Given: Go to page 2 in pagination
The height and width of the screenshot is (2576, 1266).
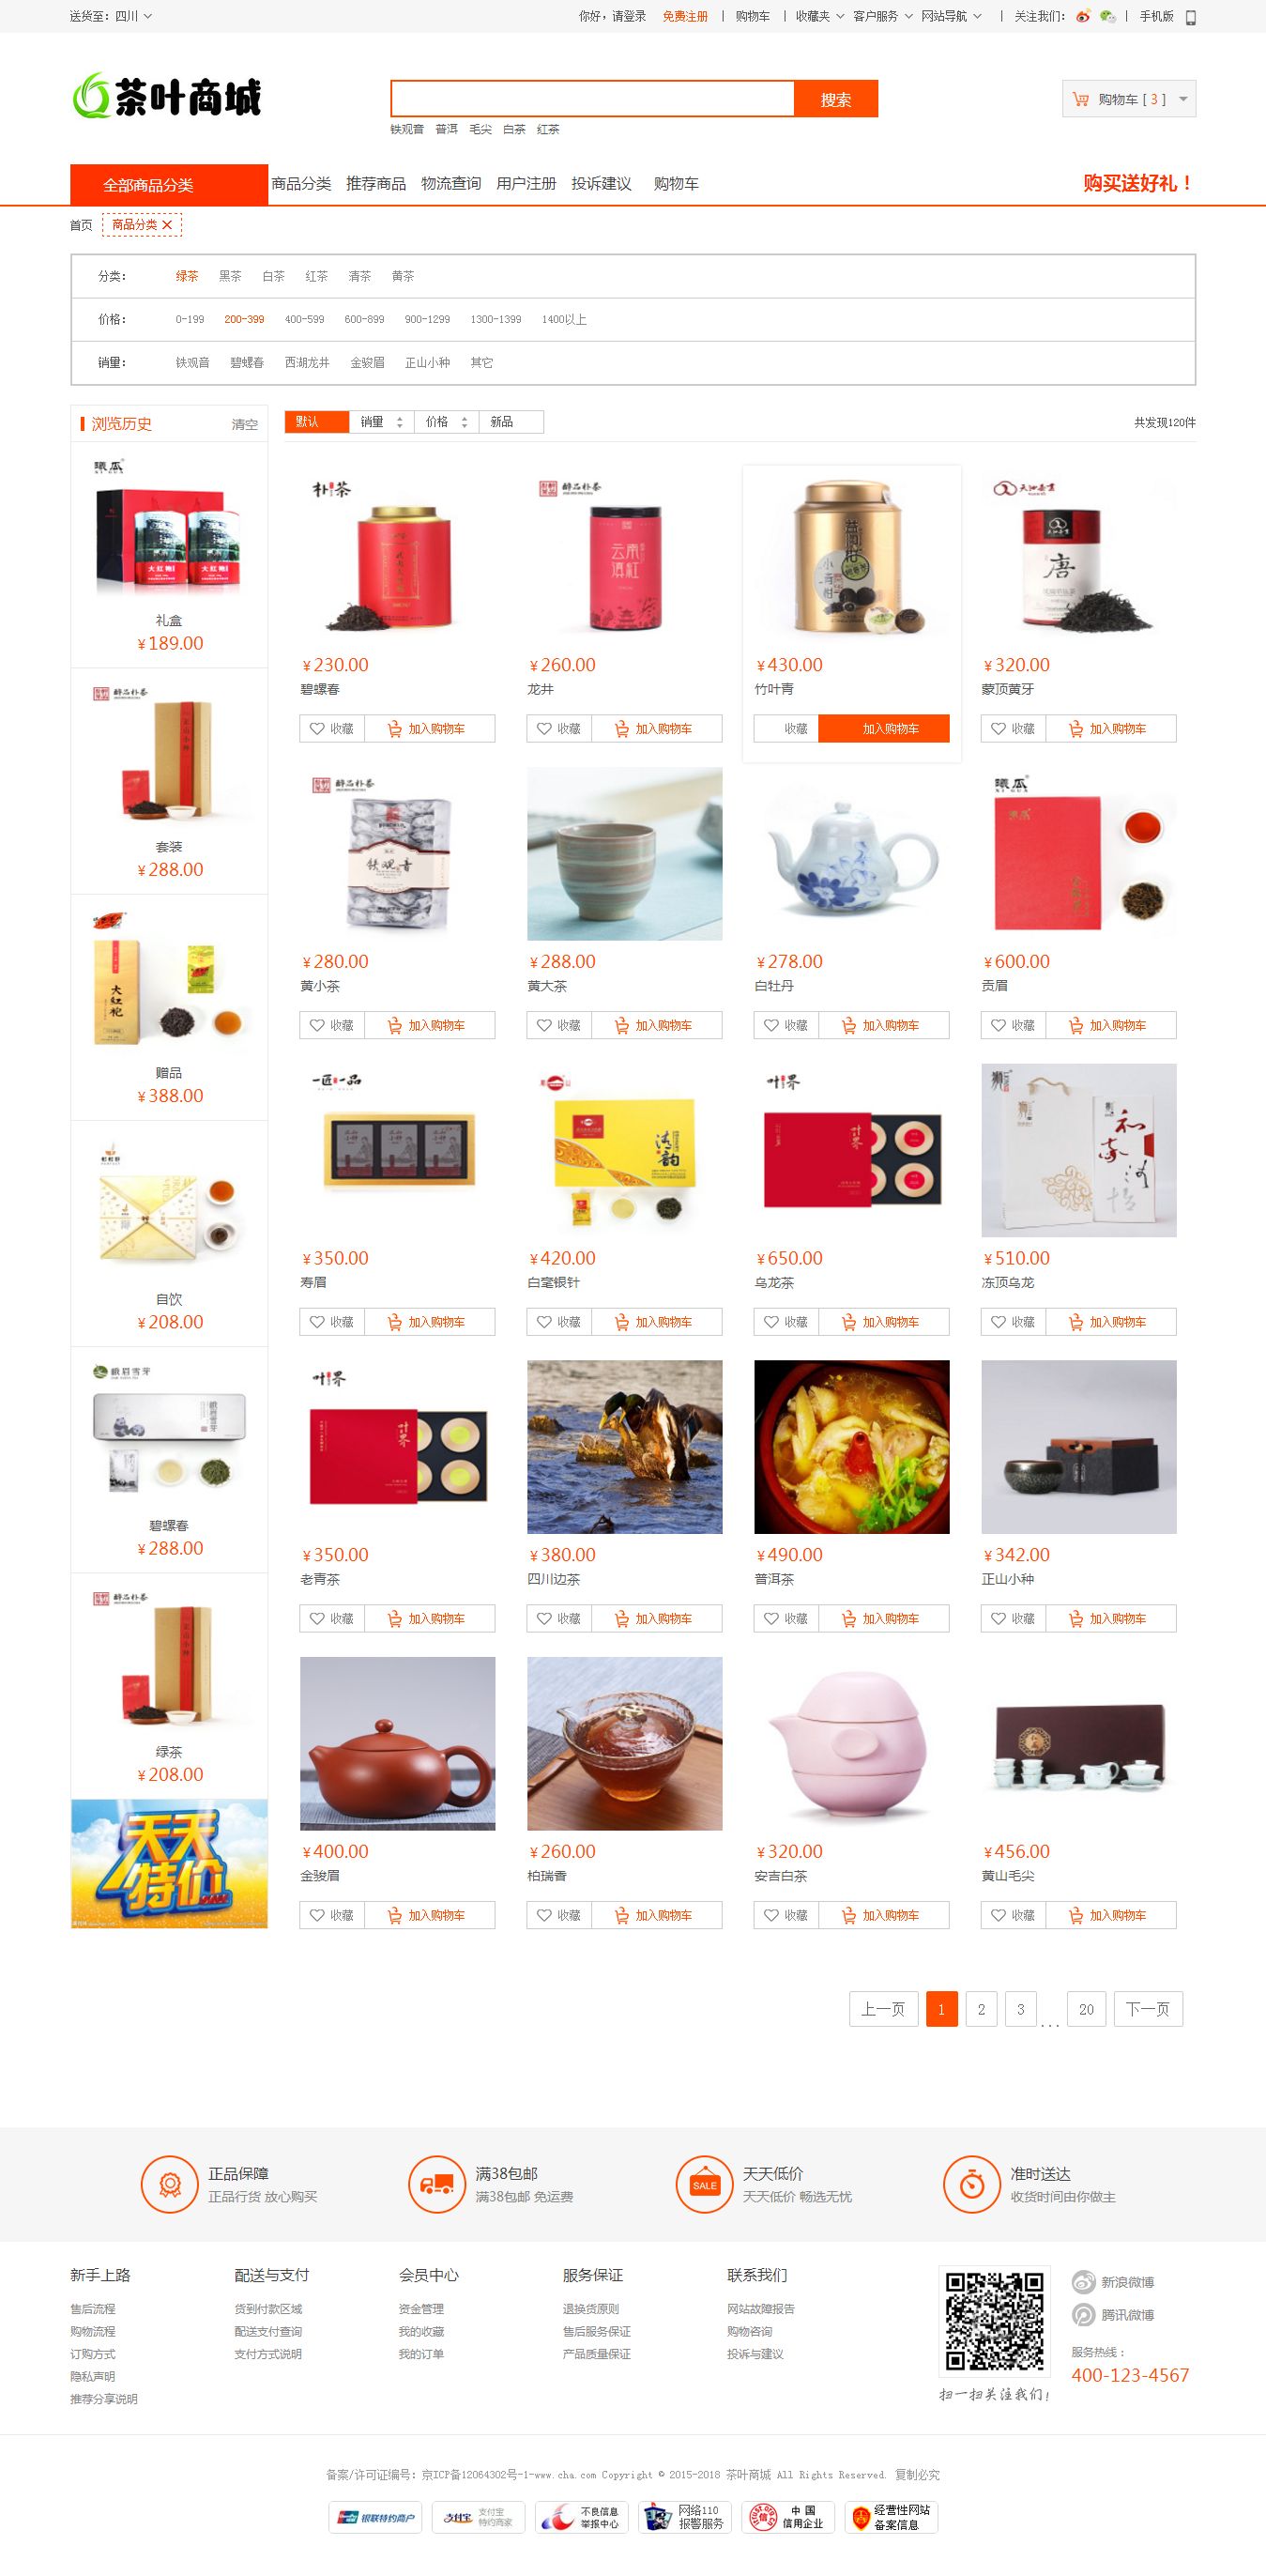Looking at the screenshot, I should (x=981, y=2009).
